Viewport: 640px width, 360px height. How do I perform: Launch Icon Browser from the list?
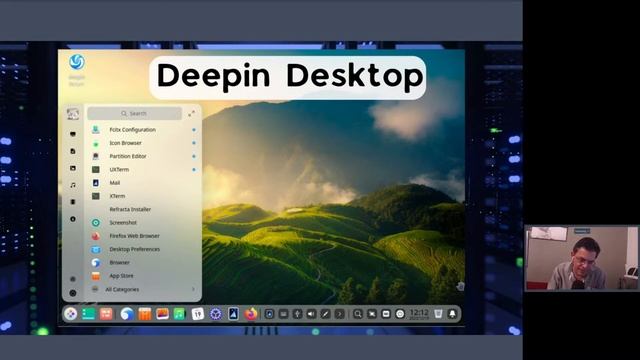point(144,143)
